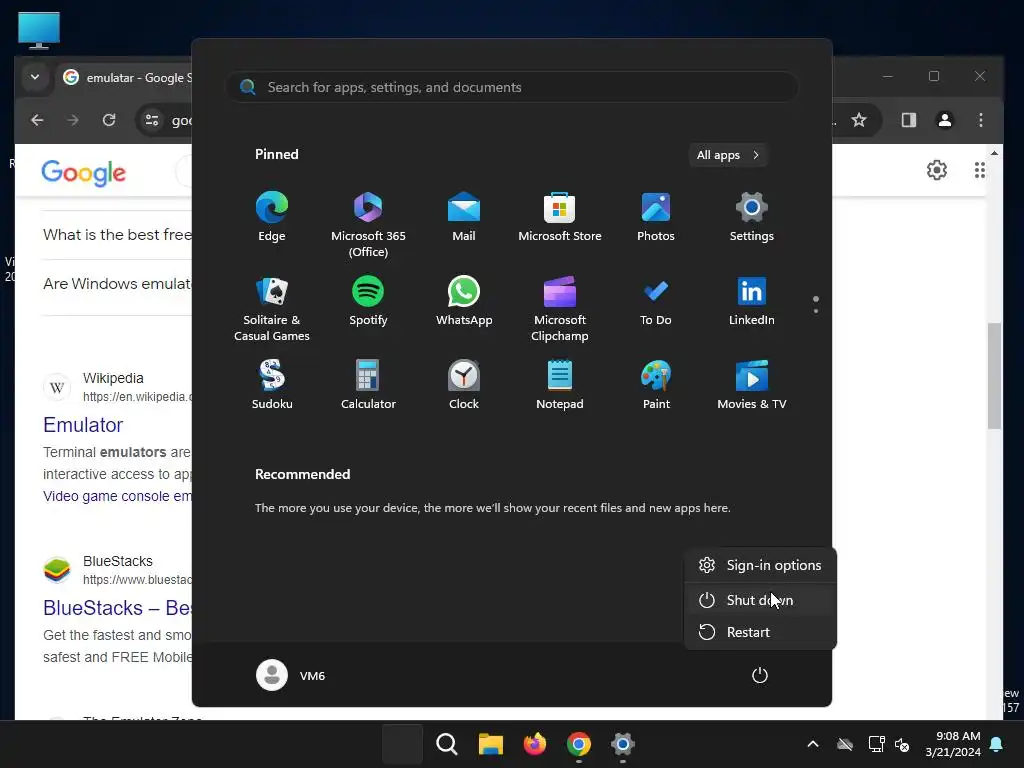Open Settings from pinned apps

click(x=752, y=217)
